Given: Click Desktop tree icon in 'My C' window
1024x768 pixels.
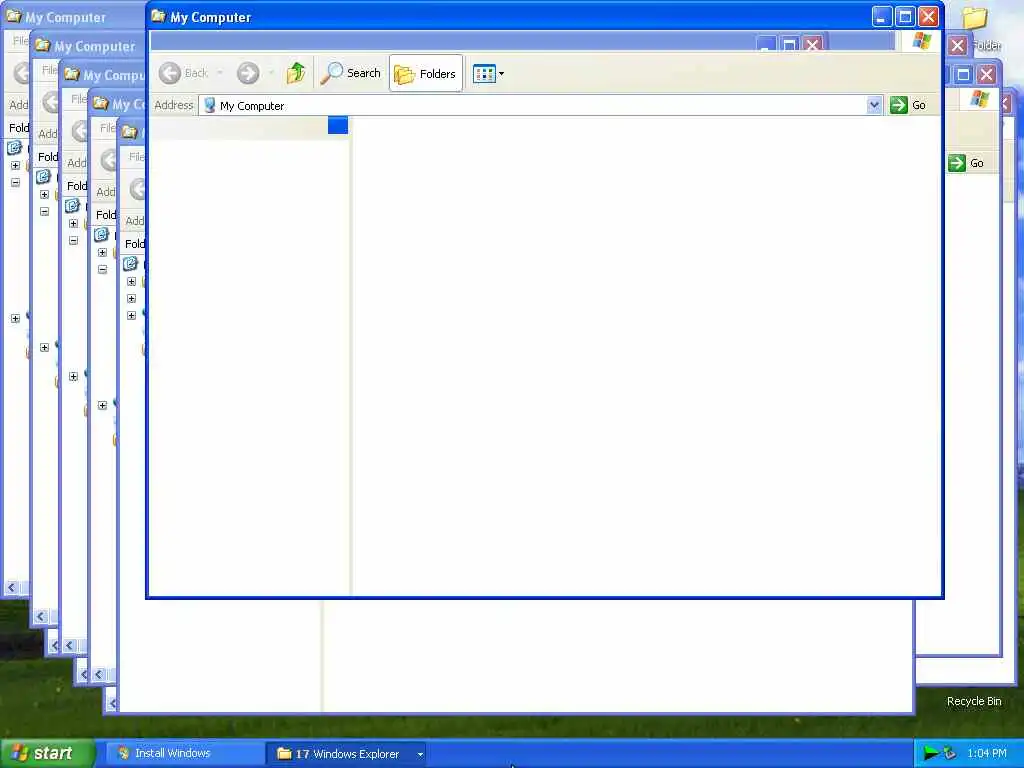Looking at the screenshot, I should 101,234.
